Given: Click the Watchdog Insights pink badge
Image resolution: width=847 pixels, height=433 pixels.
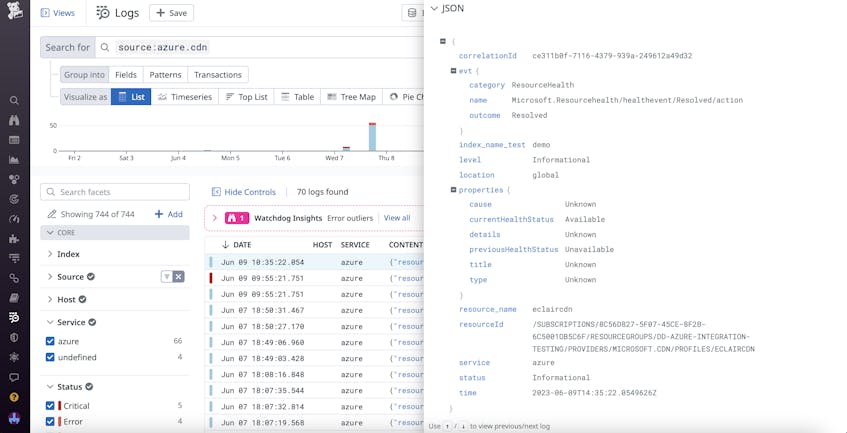Looking at the screenshot, I should (x=237, y=218).
